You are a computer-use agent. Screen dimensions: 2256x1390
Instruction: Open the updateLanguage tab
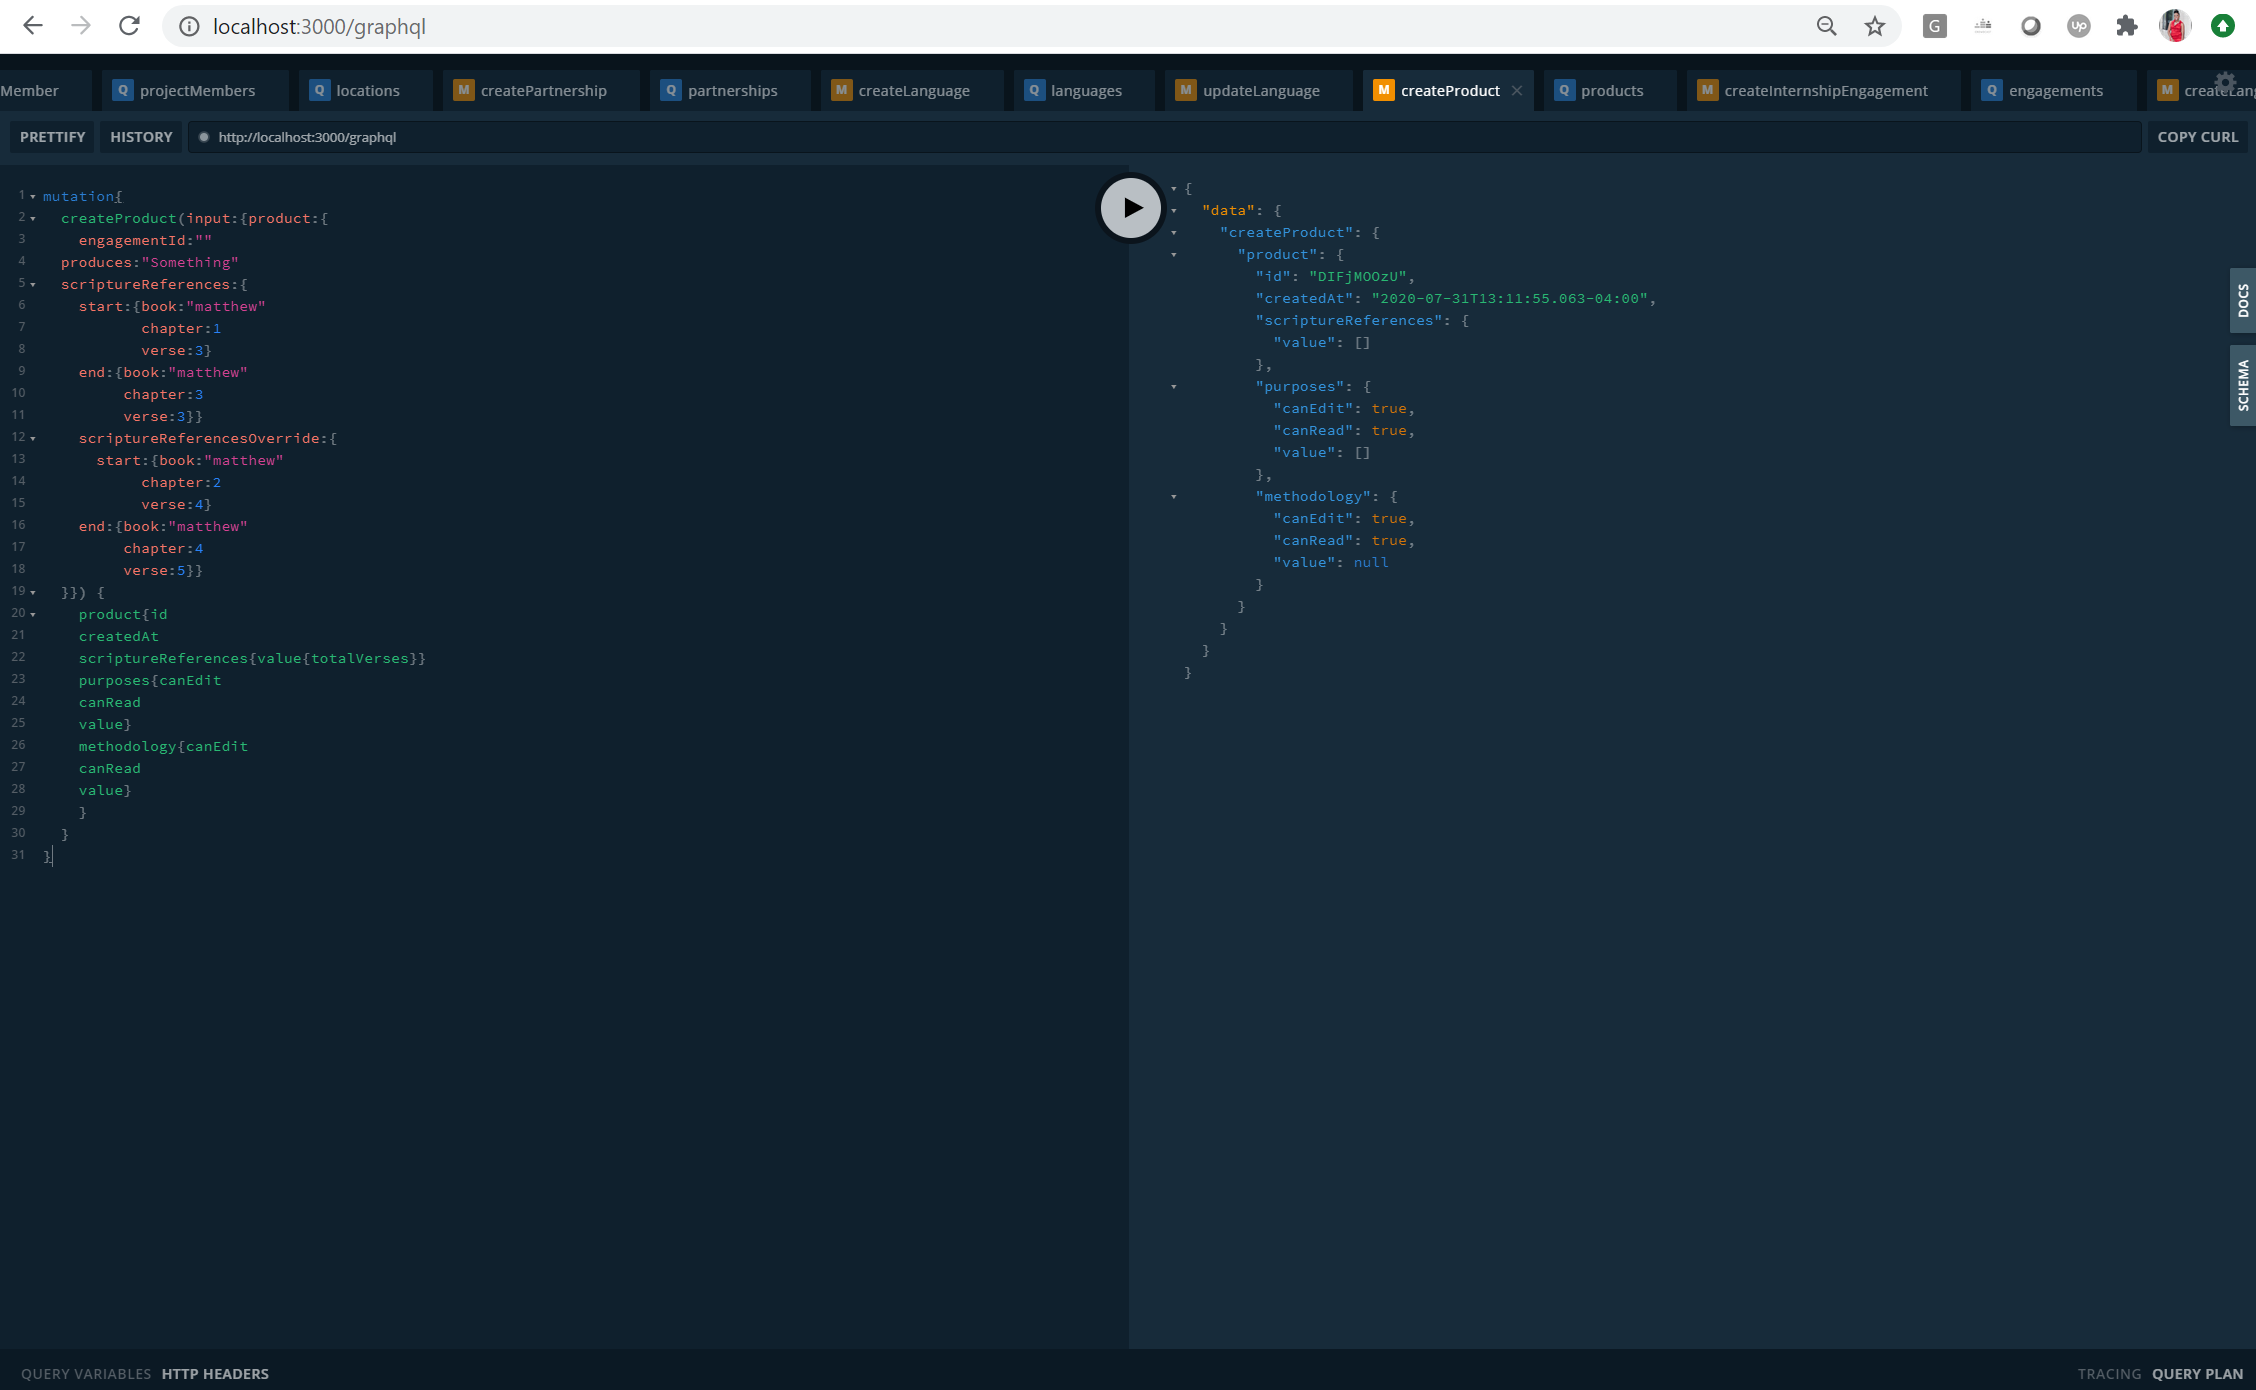[x=1259, y=91]
